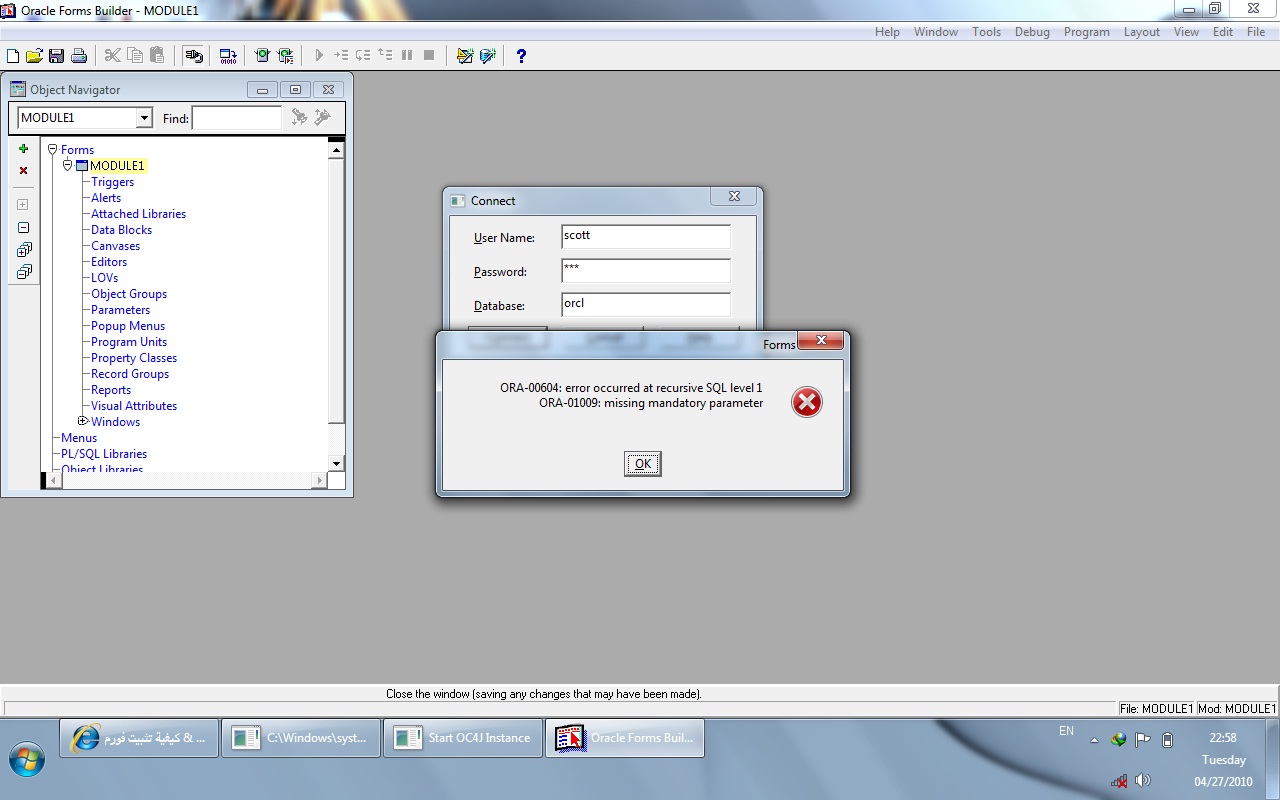Click the Connect to database toolbar icon
1280x800 pixels.
click(x=194, y=56)
